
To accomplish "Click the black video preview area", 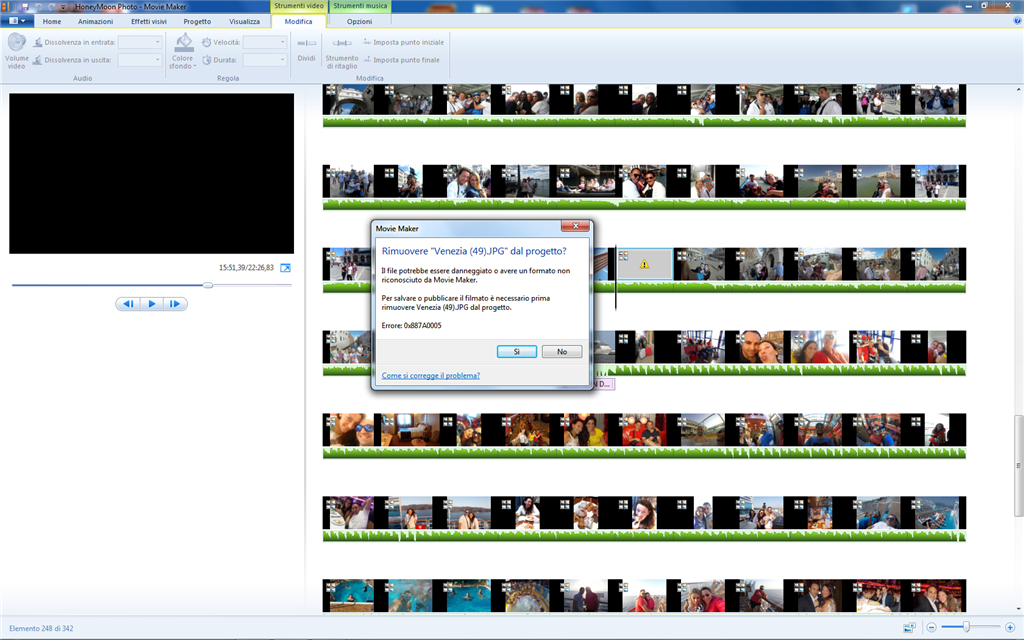I will point(152,173).
